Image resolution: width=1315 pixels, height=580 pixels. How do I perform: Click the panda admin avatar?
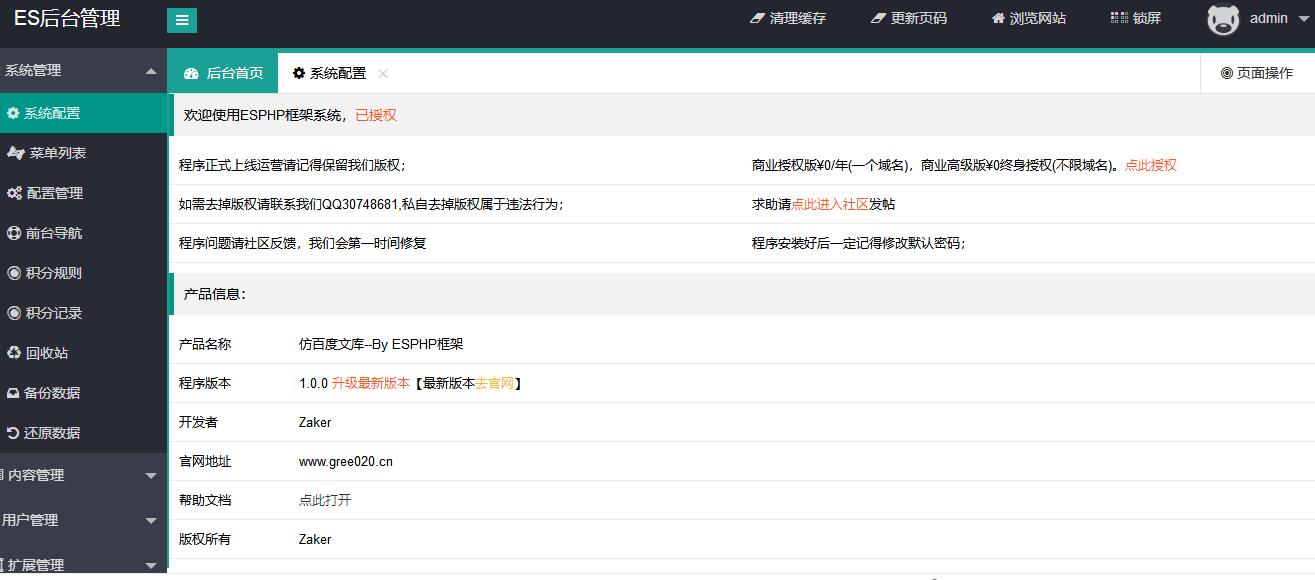coord(1223,19)
